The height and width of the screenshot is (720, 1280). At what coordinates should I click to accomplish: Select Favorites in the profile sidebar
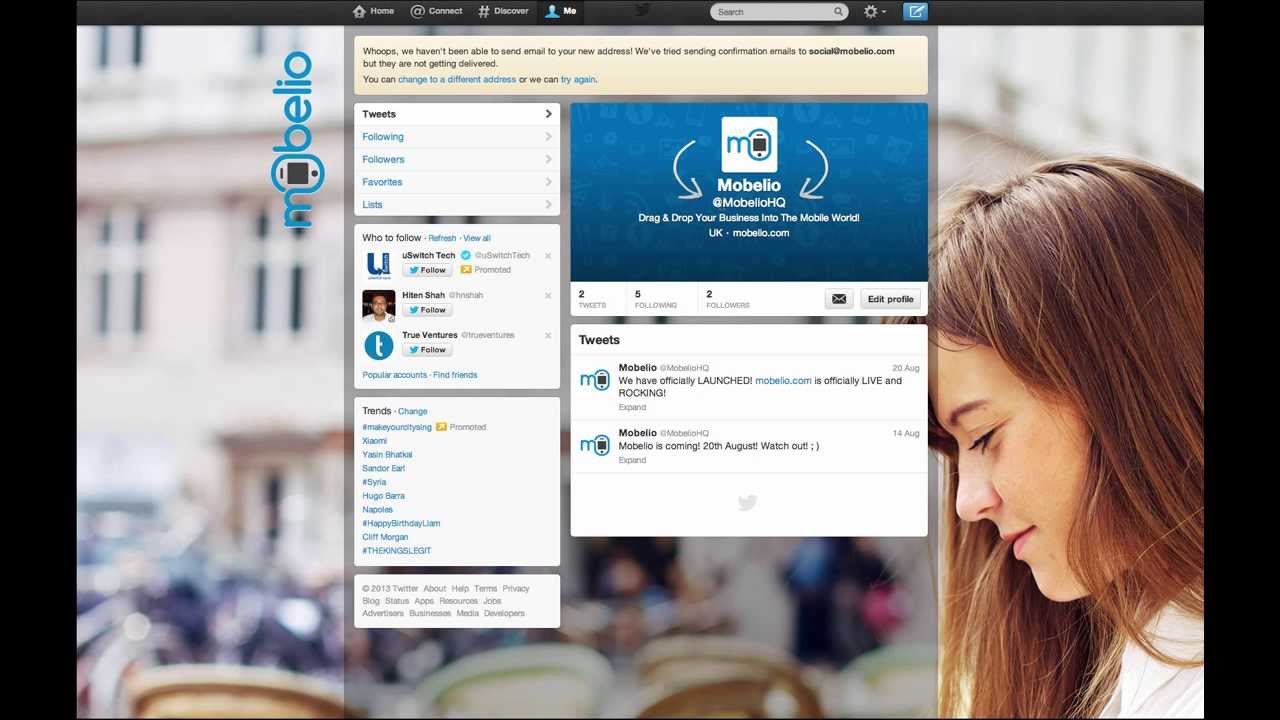tap(457, 182)
